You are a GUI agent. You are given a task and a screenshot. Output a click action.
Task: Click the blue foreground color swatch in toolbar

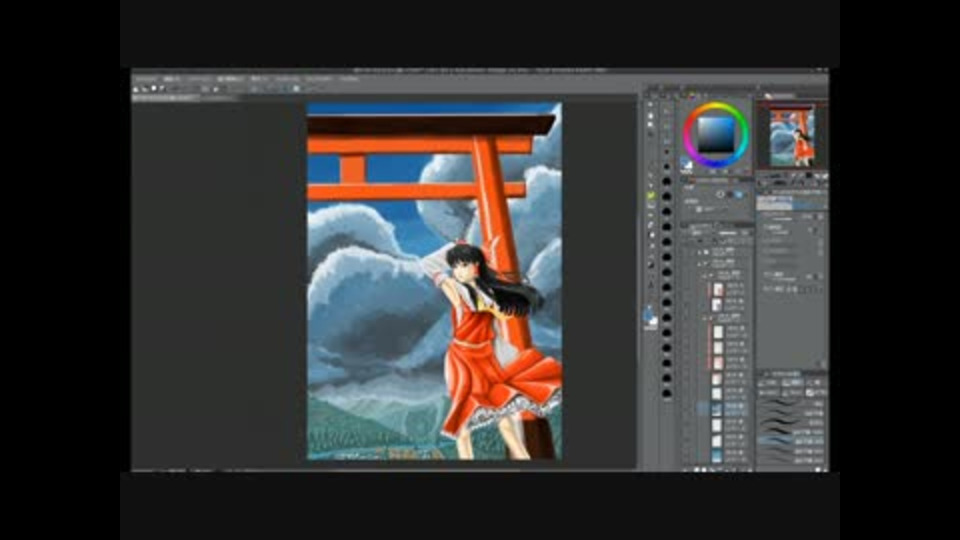point(649,315)
